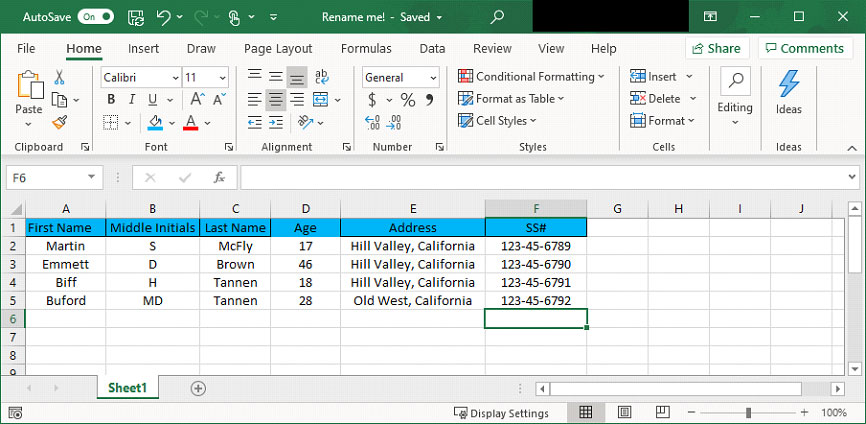
Task: Click the Decrease Indent icon
Action: (255, 122)
